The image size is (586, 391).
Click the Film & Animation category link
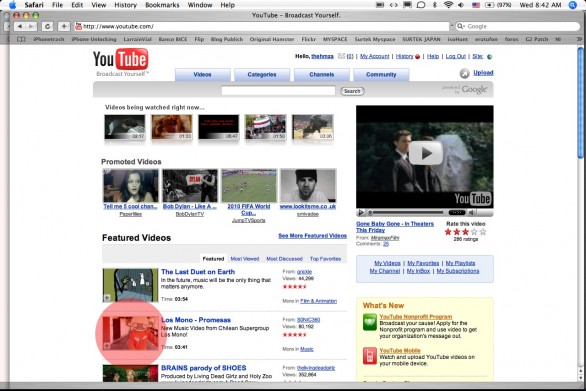(318, 301)
